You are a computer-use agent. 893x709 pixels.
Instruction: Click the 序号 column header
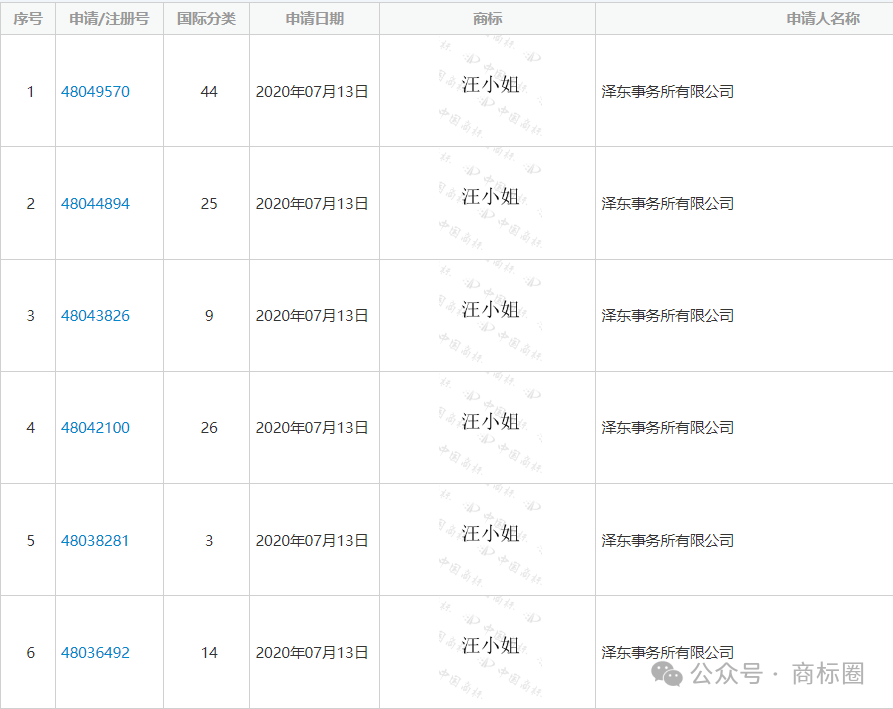click(28, 19)
